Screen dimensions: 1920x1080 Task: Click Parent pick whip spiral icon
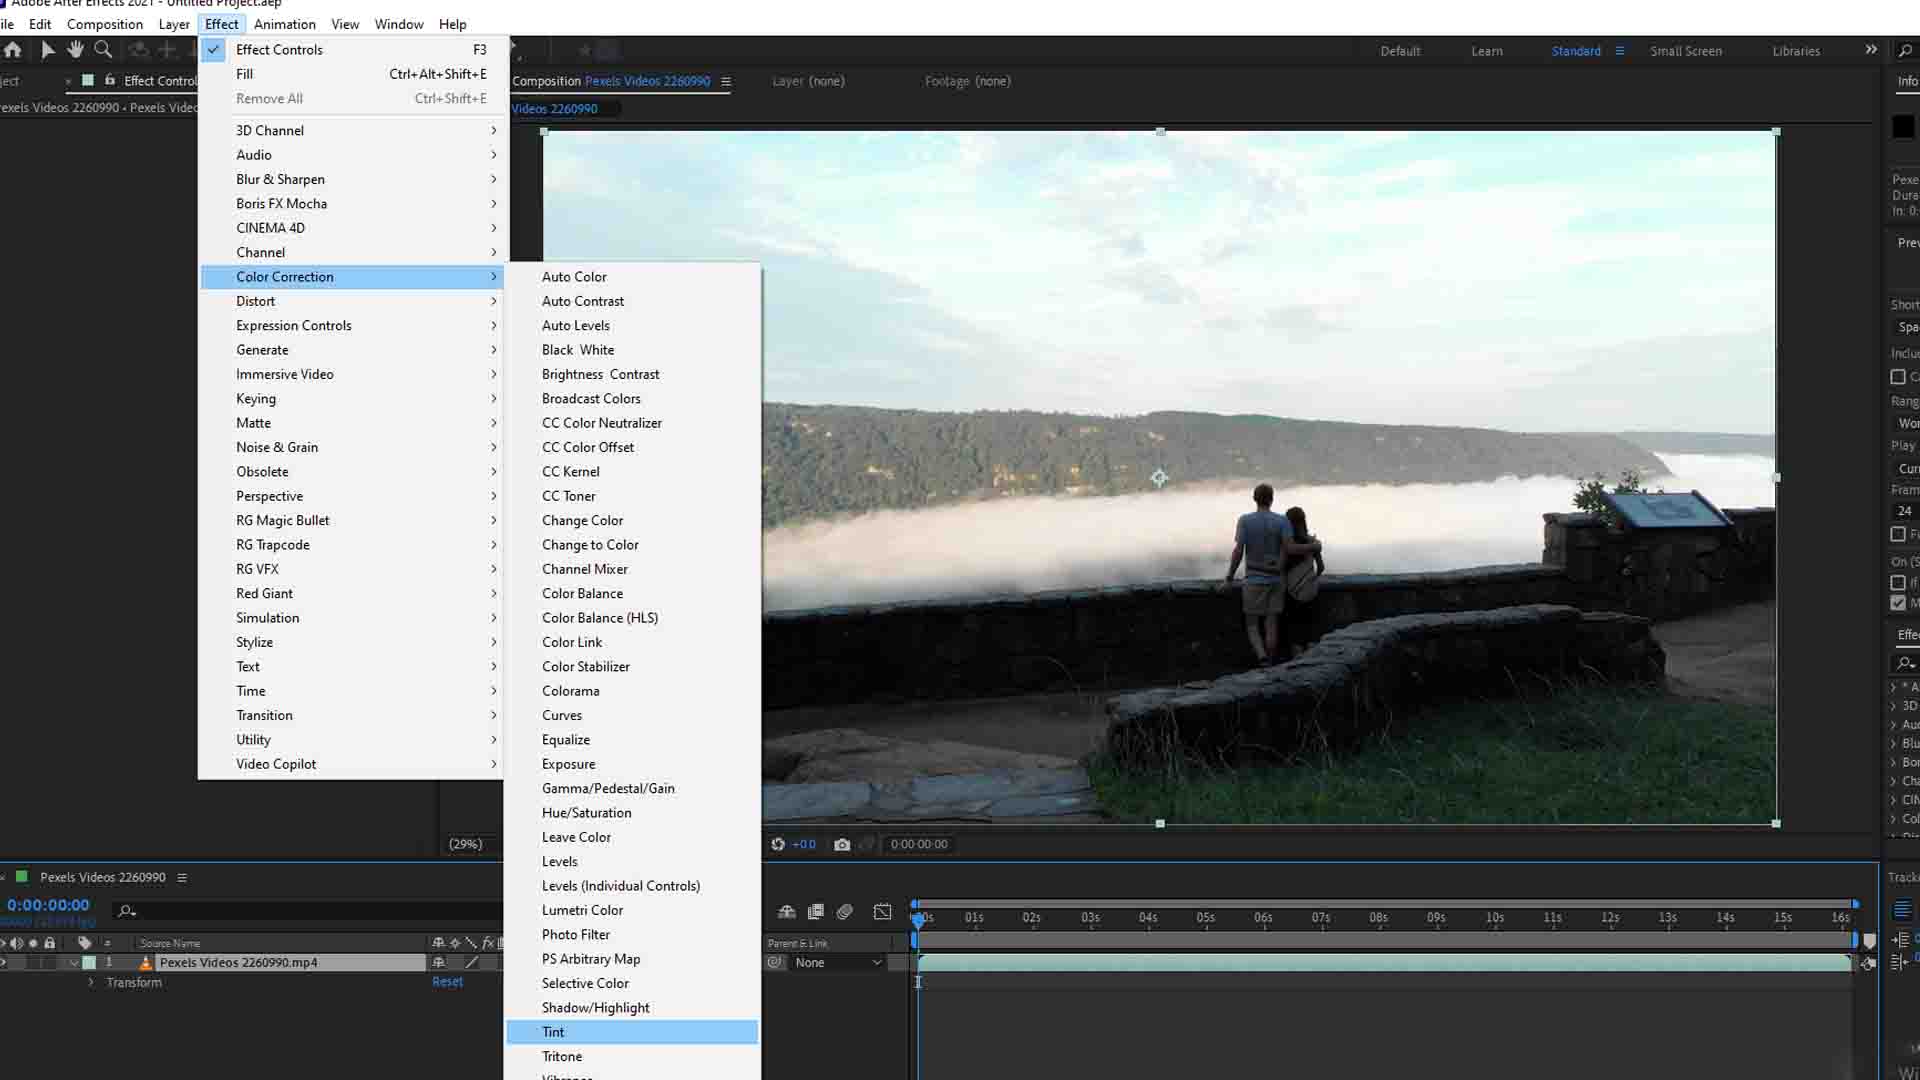pyautogui.click(x=776, y=963)
